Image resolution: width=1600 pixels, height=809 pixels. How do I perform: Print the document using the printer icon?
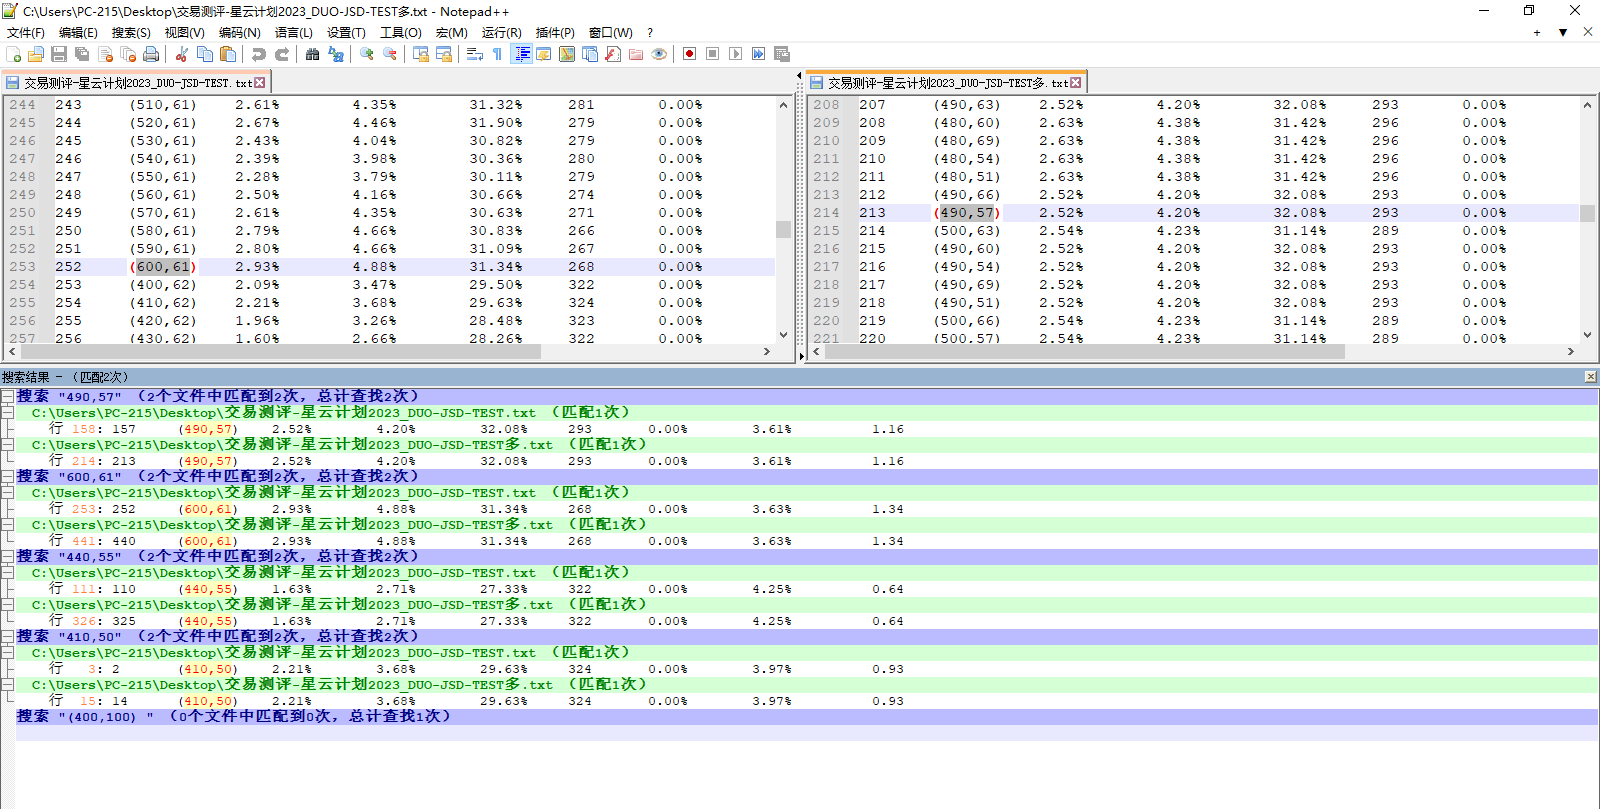(x=151, y=54)
